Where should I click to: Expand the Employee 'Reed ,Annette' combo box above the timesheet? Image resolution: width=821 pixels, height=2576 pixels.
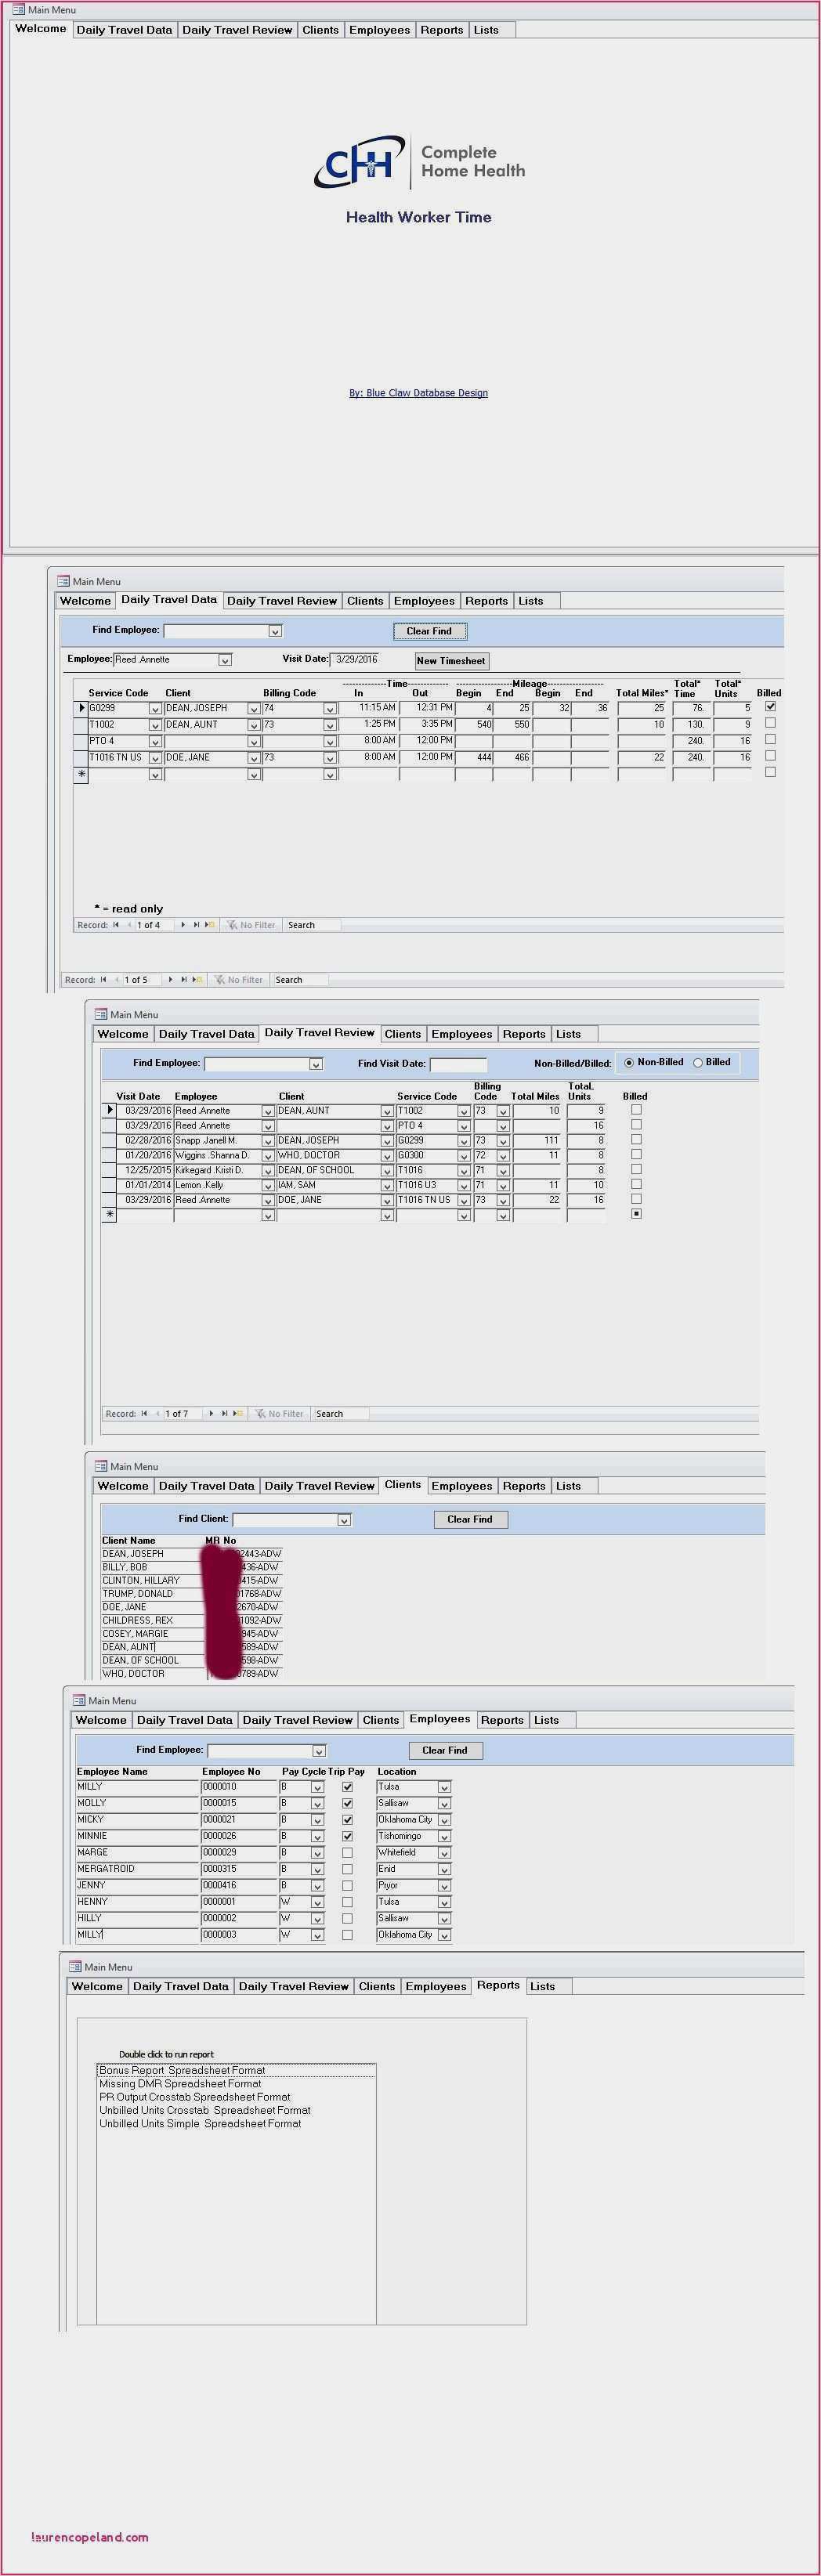[225, 660]
